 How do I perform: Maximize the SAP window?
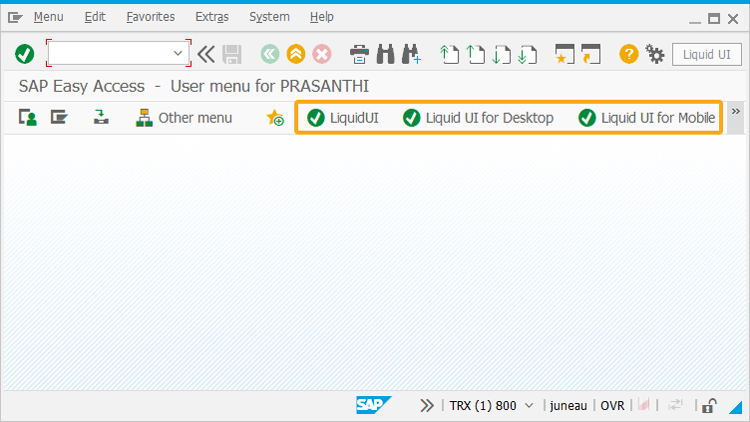[x=714, y=19]
